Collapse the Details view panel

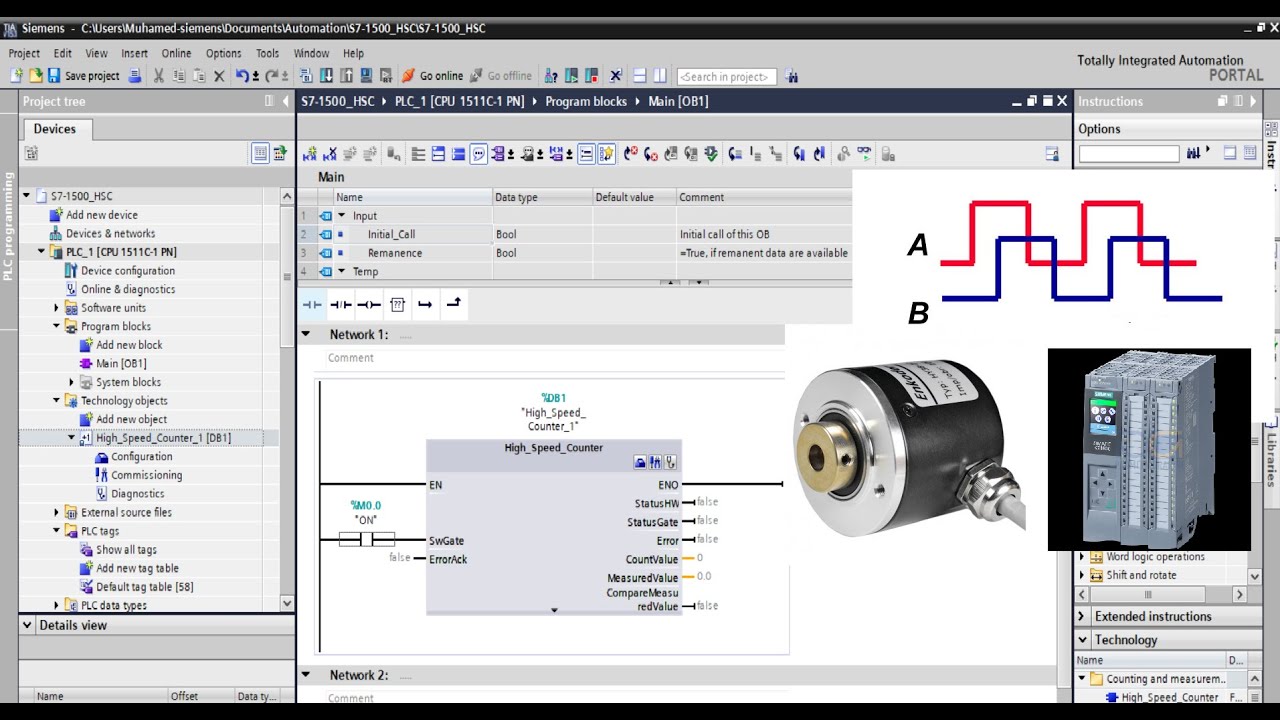27,625
